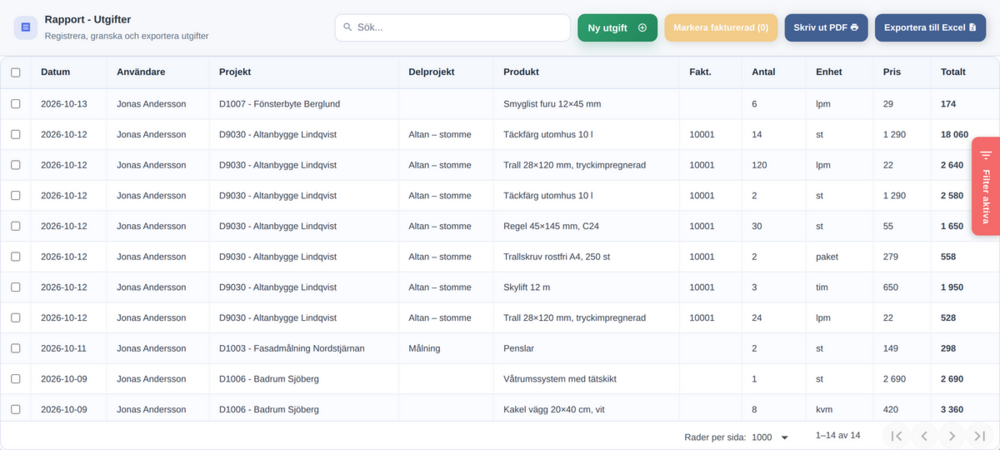
Task: Select the Våtrumssystem med tätskikt row checkbox
Action: pyautogui.click(x=15, y=379)
